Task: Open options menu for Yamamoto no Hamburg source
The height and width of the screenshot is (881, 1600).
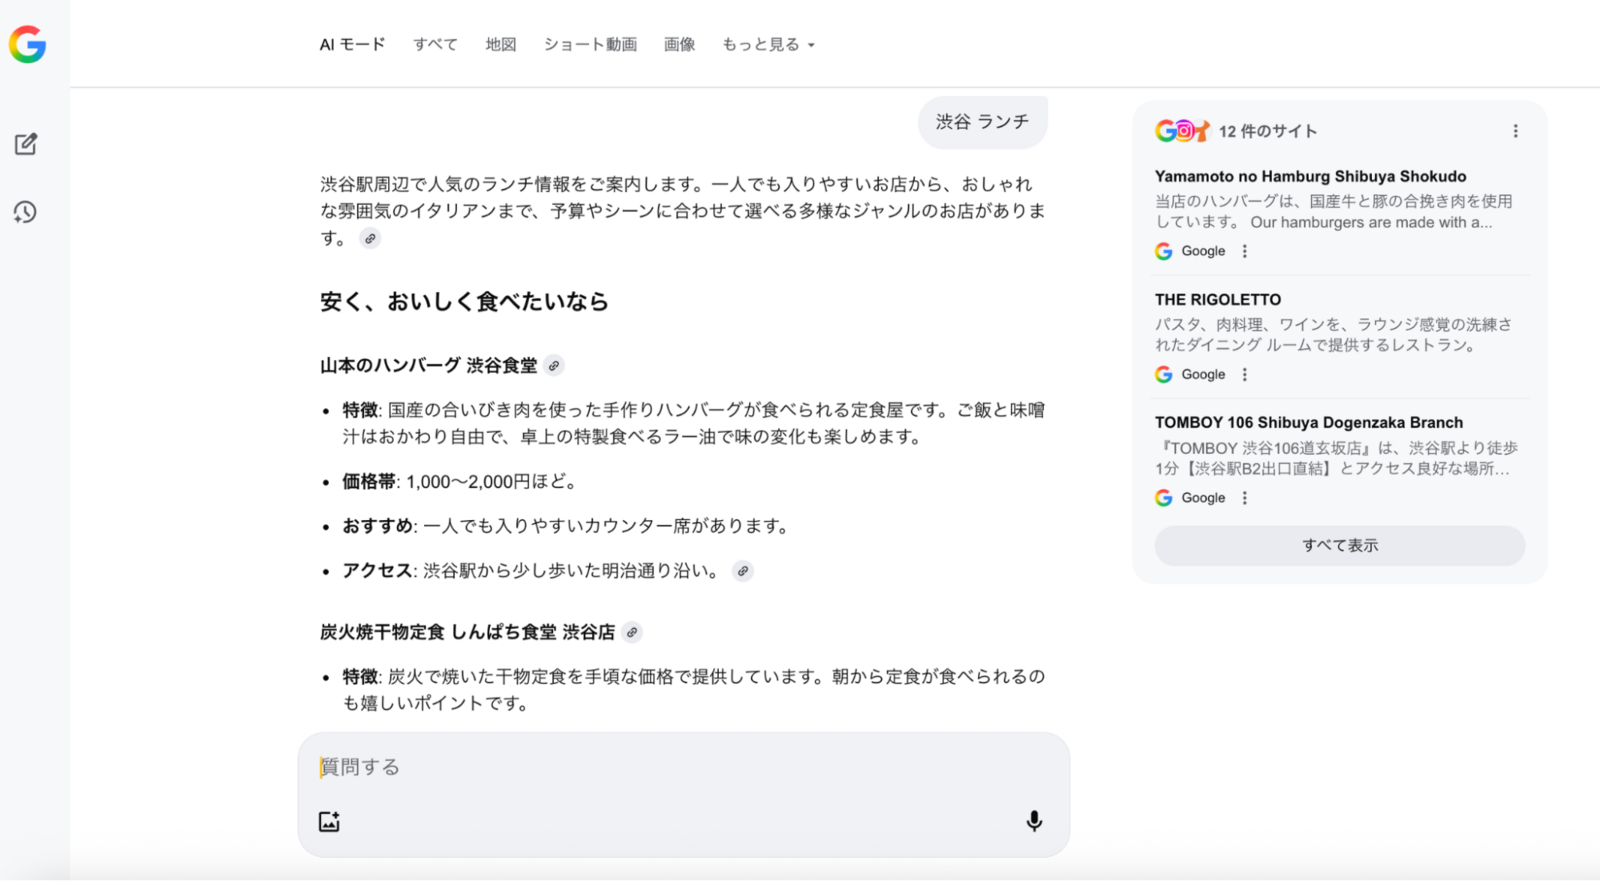Action: pos(1245,251)
